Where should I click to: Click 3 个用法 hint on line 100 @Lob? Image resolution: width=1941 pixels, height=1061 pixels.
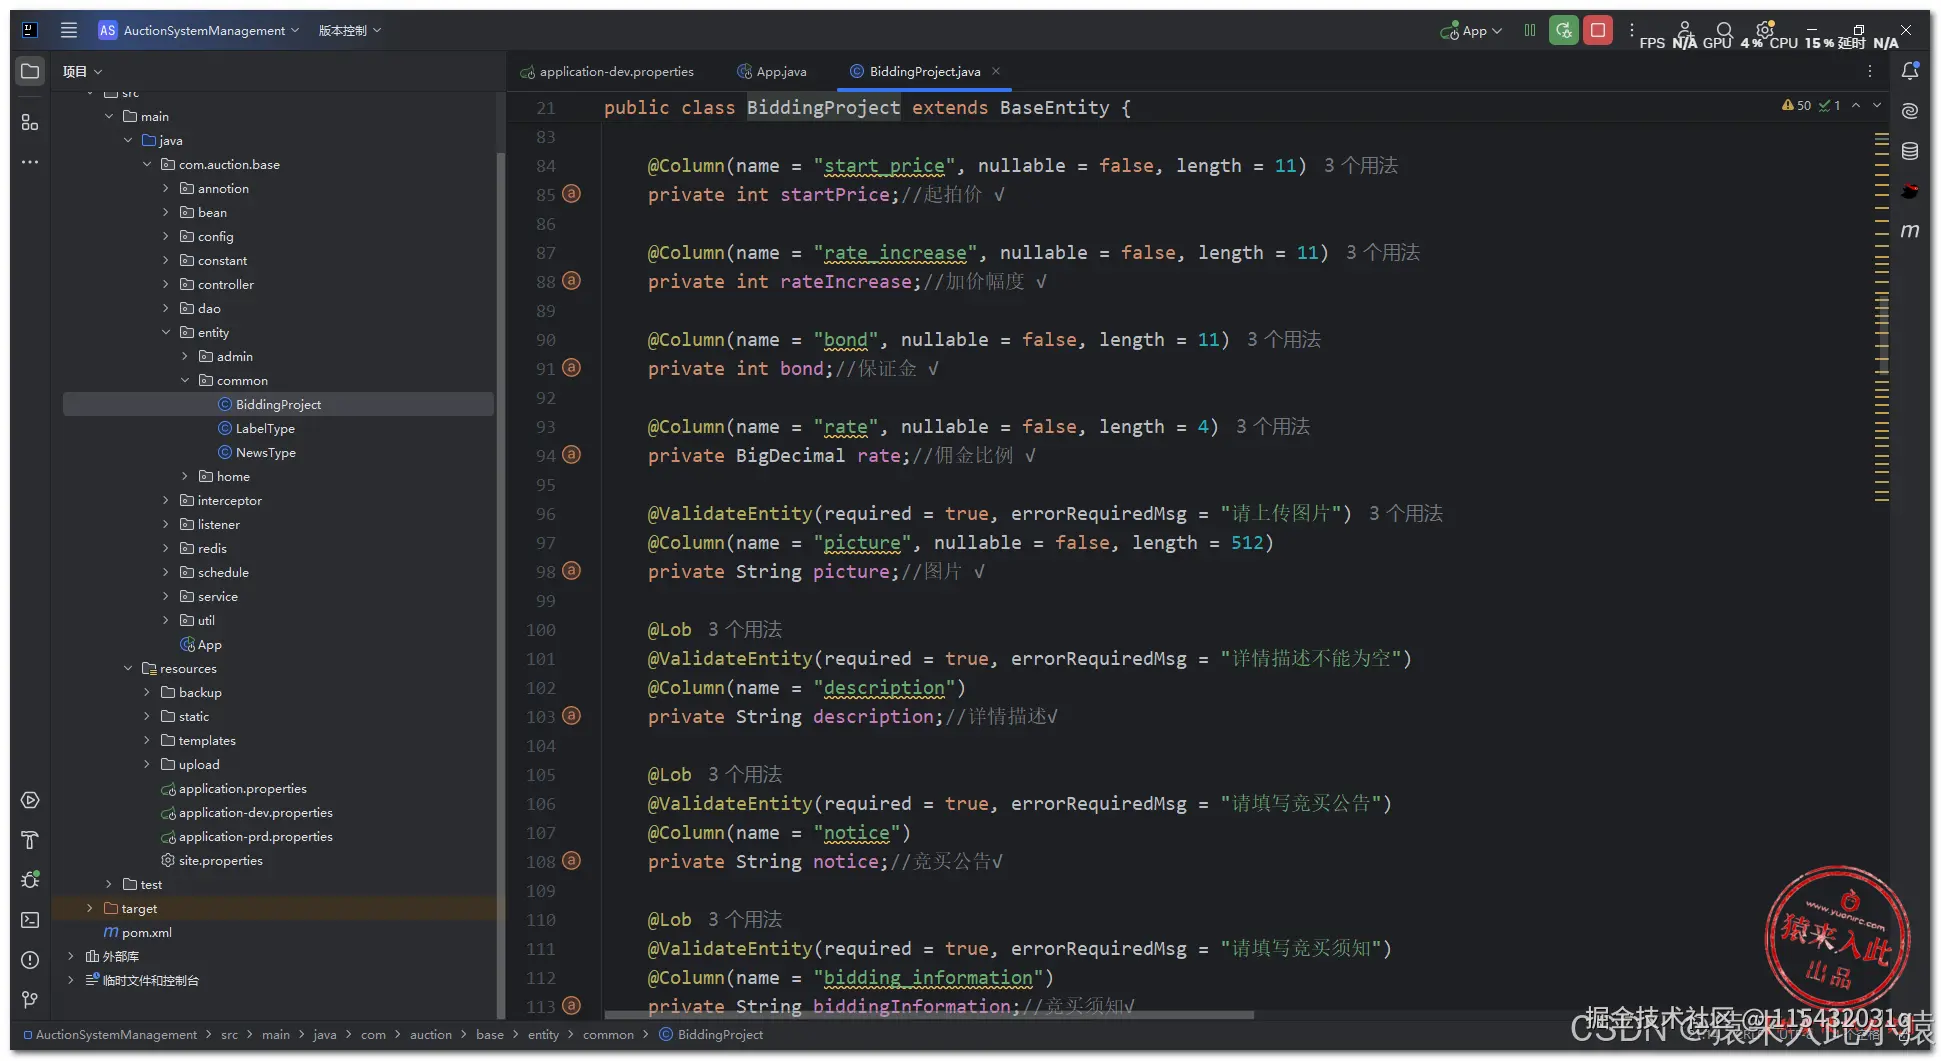(745, 629)
